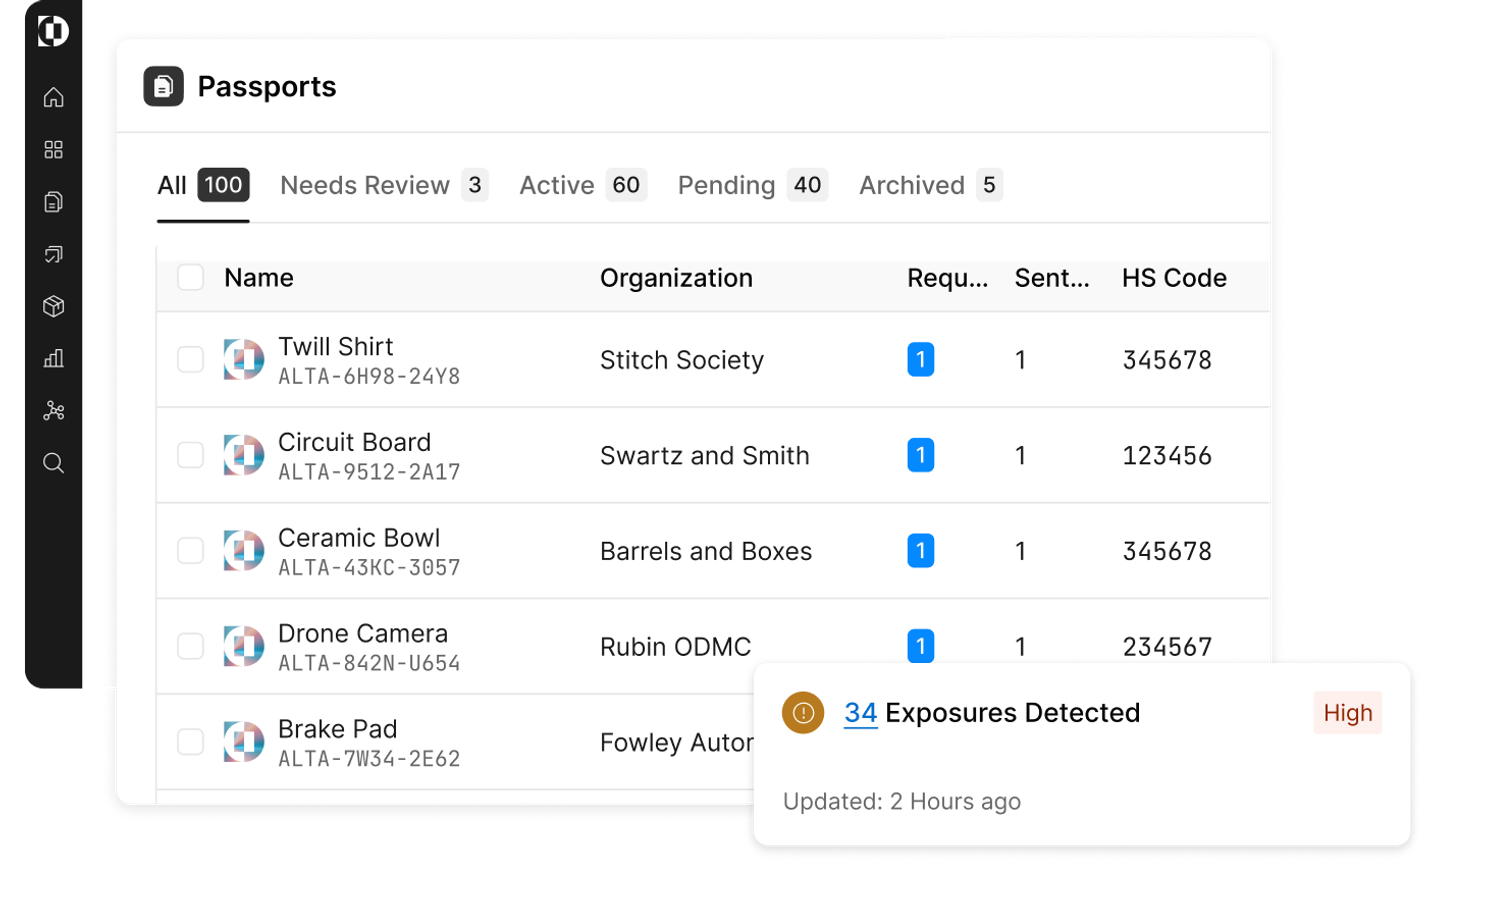Open the package box icon in sidebar
Image resolution: width=1500 pixels, height=900 pixels.
click(x=53, y=306)
